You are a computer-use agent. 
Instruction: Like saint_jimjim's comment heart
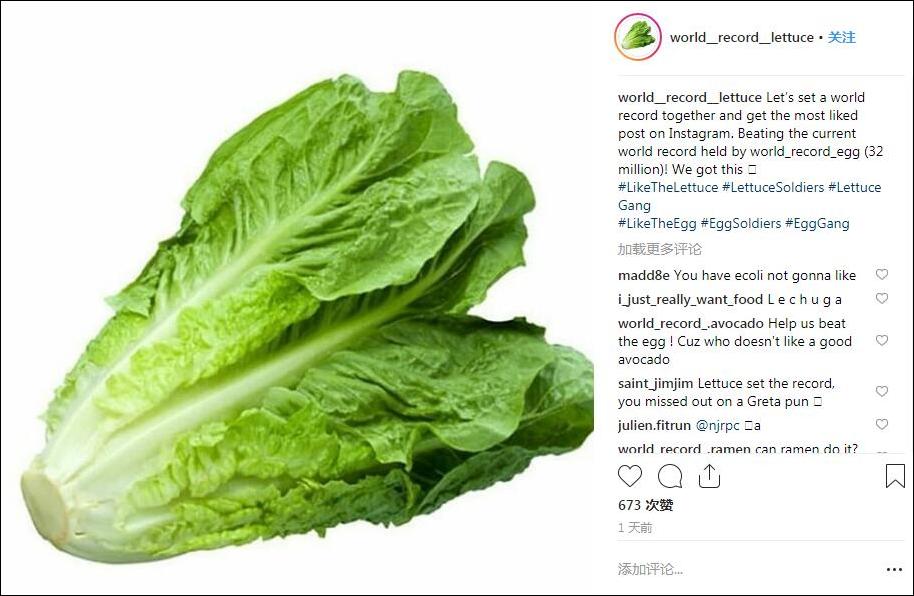point(882,391)
